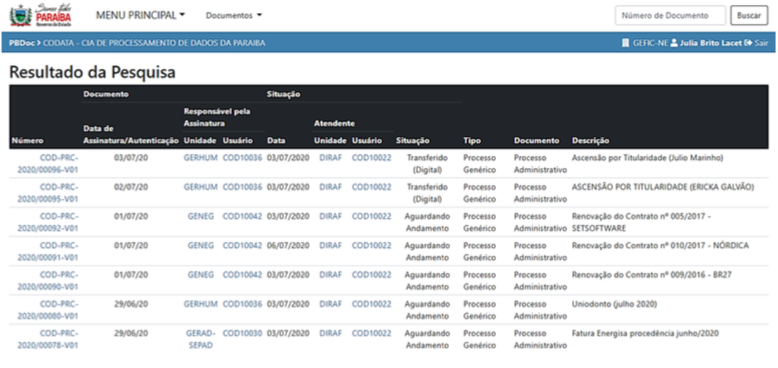Click Aguardando Andamento status in 00078 row
This screenshot has width=778, height=368.
[427, 339]
